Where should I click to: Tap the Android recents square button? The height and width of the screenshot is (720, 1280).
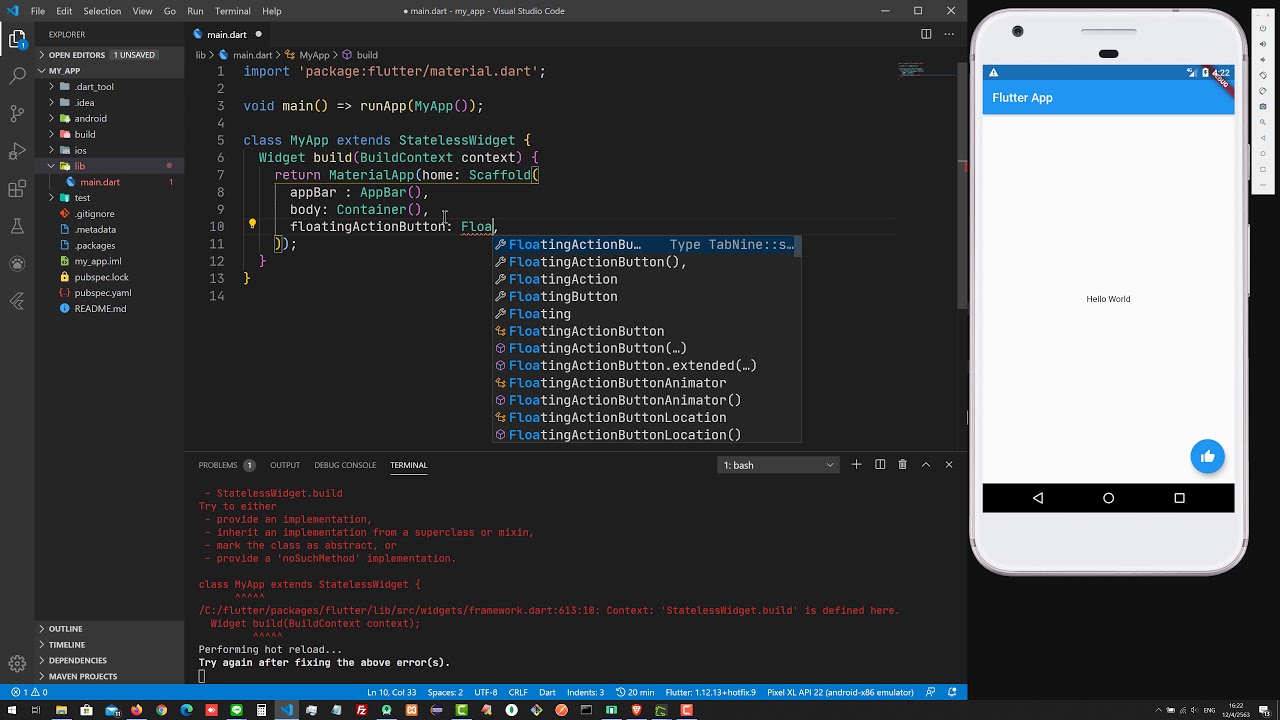coord(1179,498)
